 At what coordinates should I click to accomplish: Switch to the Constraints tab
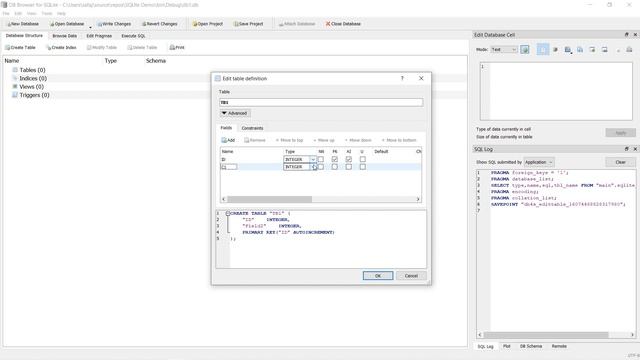tap(252, 128)
